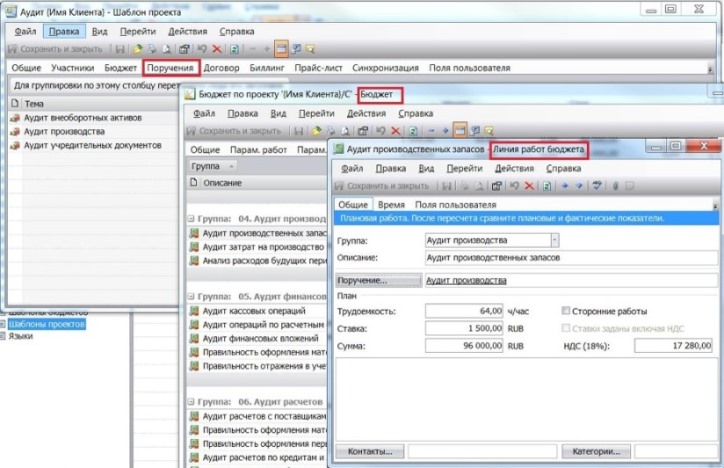The width and height of the screenshot is (724, 468).
Task: Select the Аудит учредительных документов row
Action: (92, 145)
